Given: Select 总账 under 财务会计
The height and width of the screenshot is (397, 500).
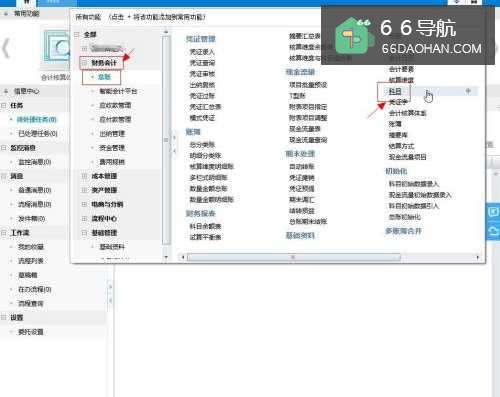Looking at the screenshot, I should [104, 77].
